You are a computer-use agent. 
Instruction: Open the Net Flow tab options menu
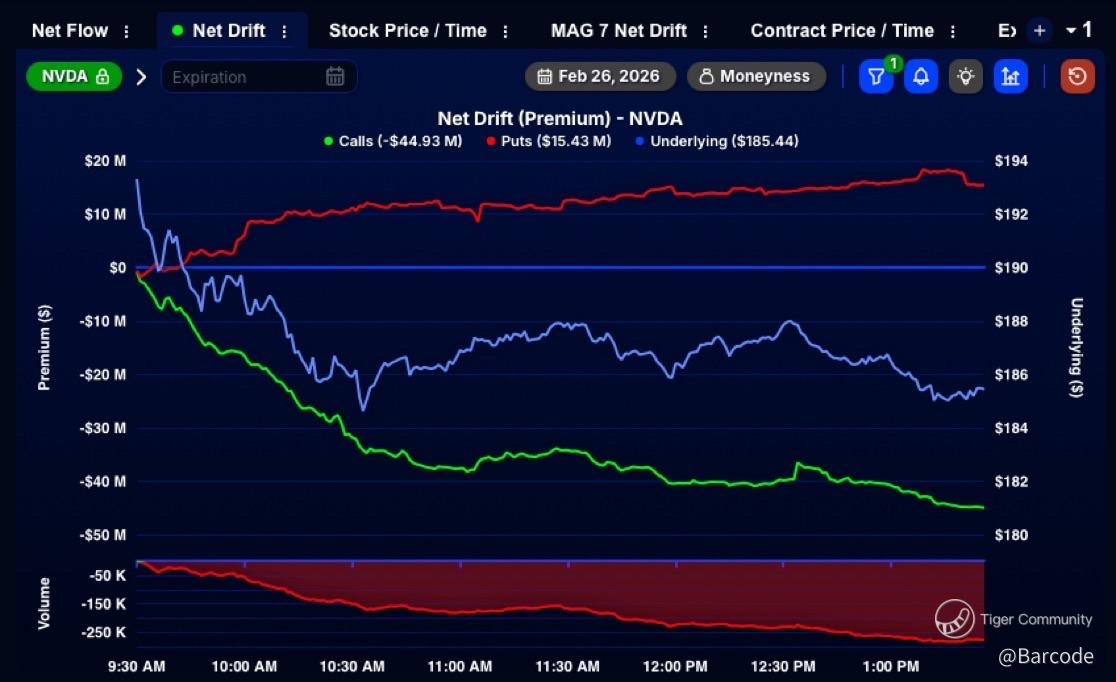pyautogui.click(x=126, y=31)
